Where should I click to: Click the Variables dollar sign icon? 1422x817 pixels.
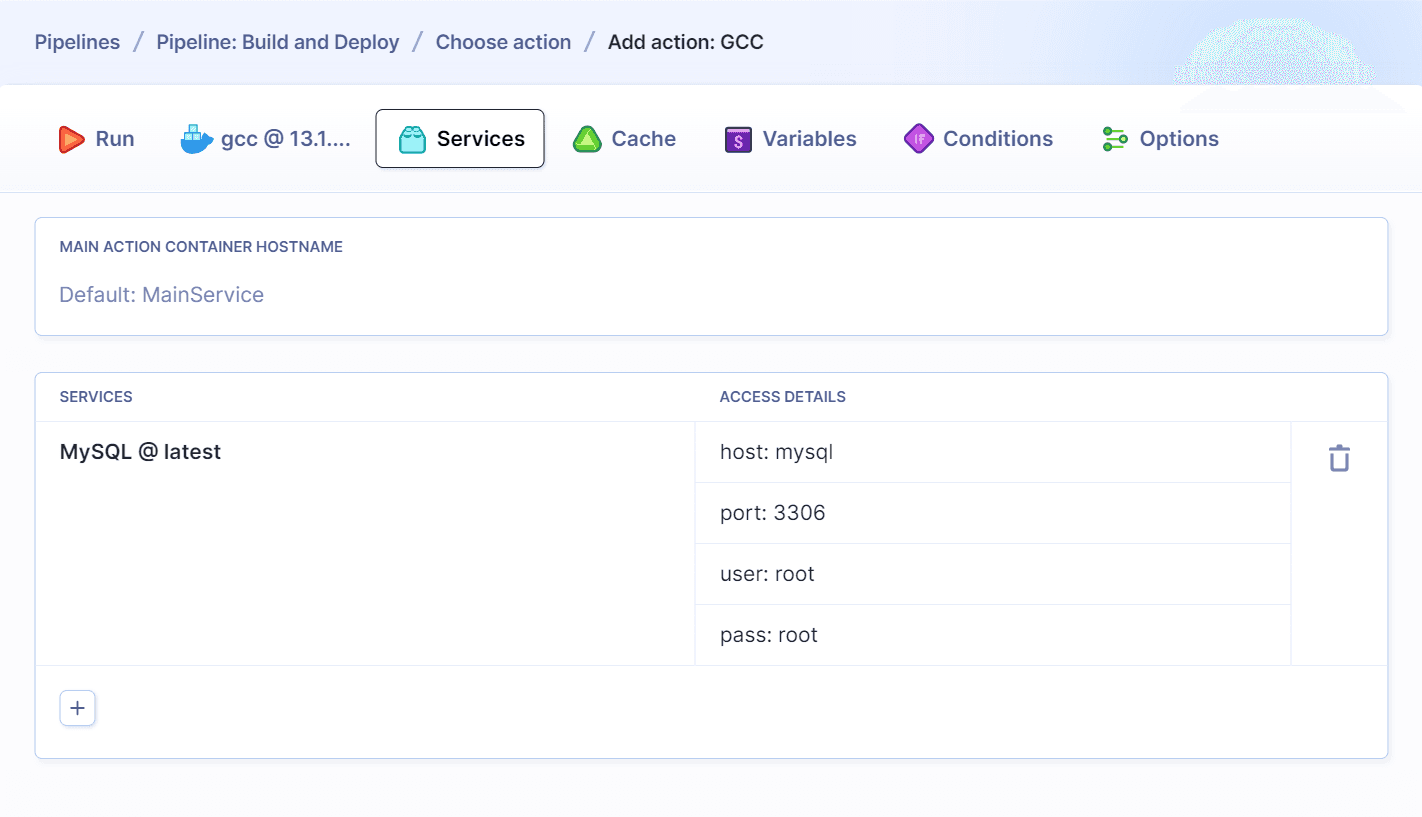coord(737,138)
